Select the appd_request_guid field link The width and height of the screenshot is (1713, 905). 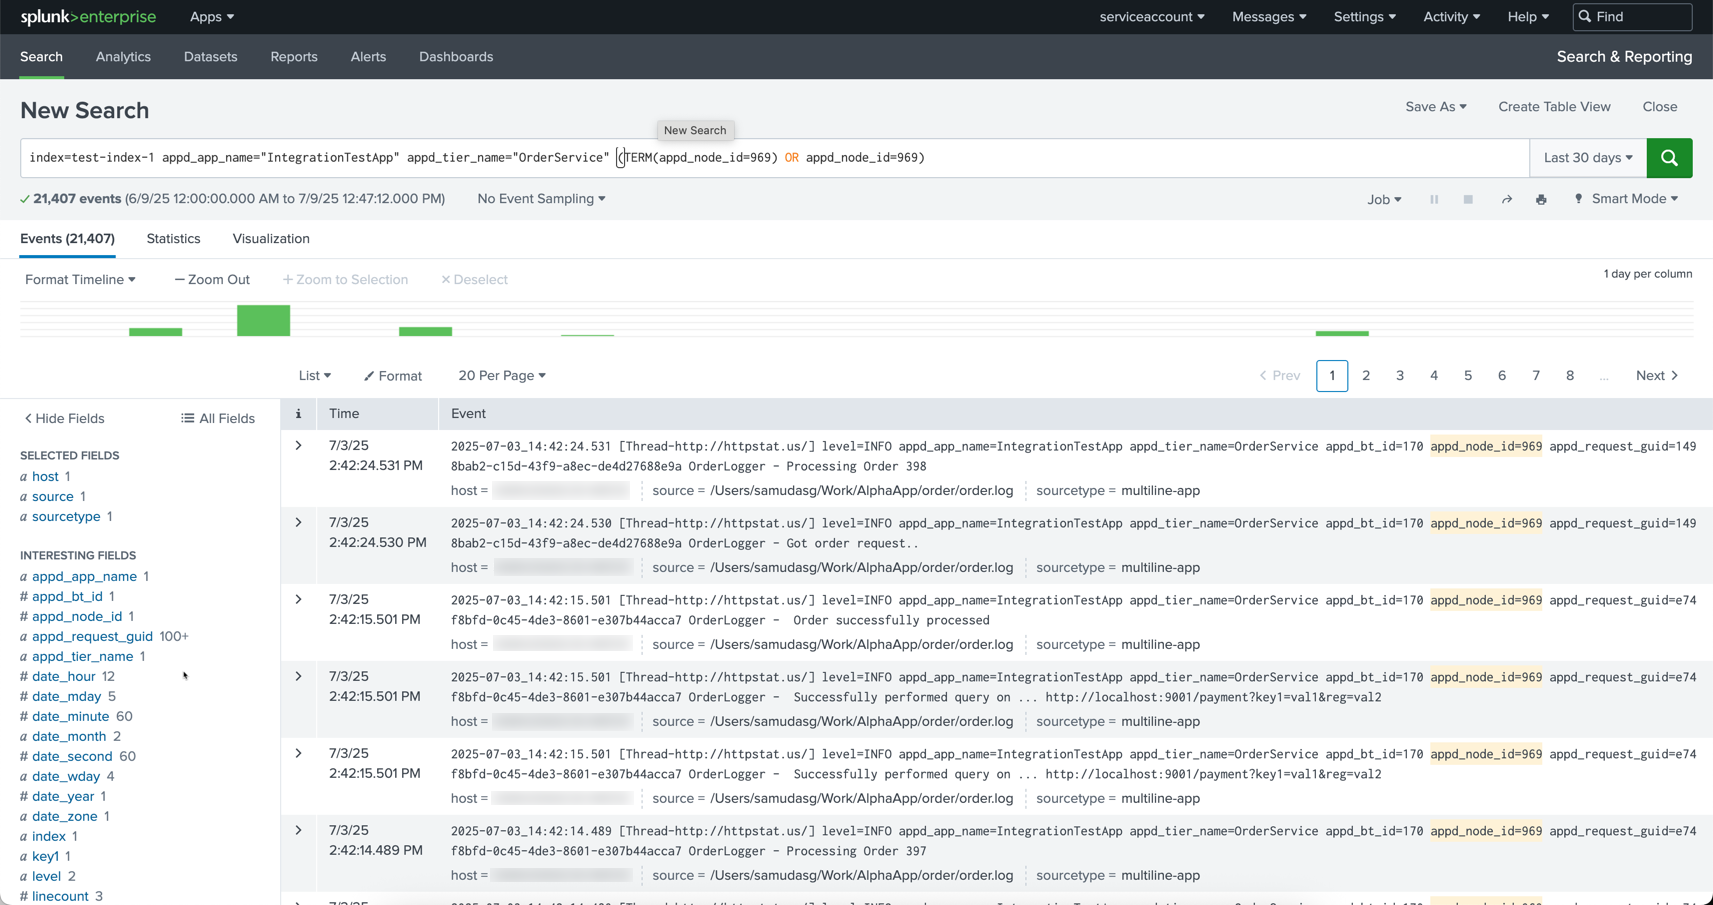point(92,637)
